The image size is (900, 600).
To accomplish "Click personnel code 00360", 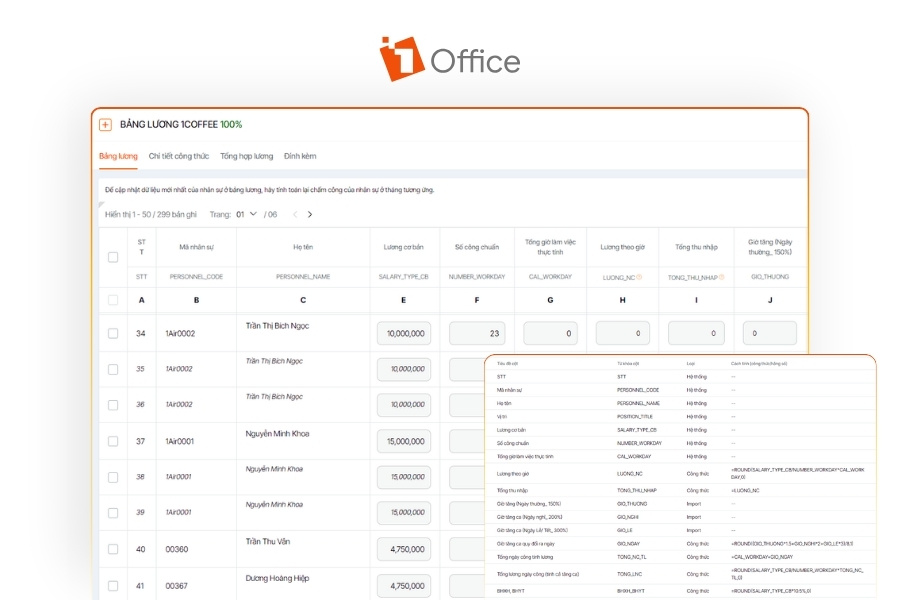I will 177,549.
